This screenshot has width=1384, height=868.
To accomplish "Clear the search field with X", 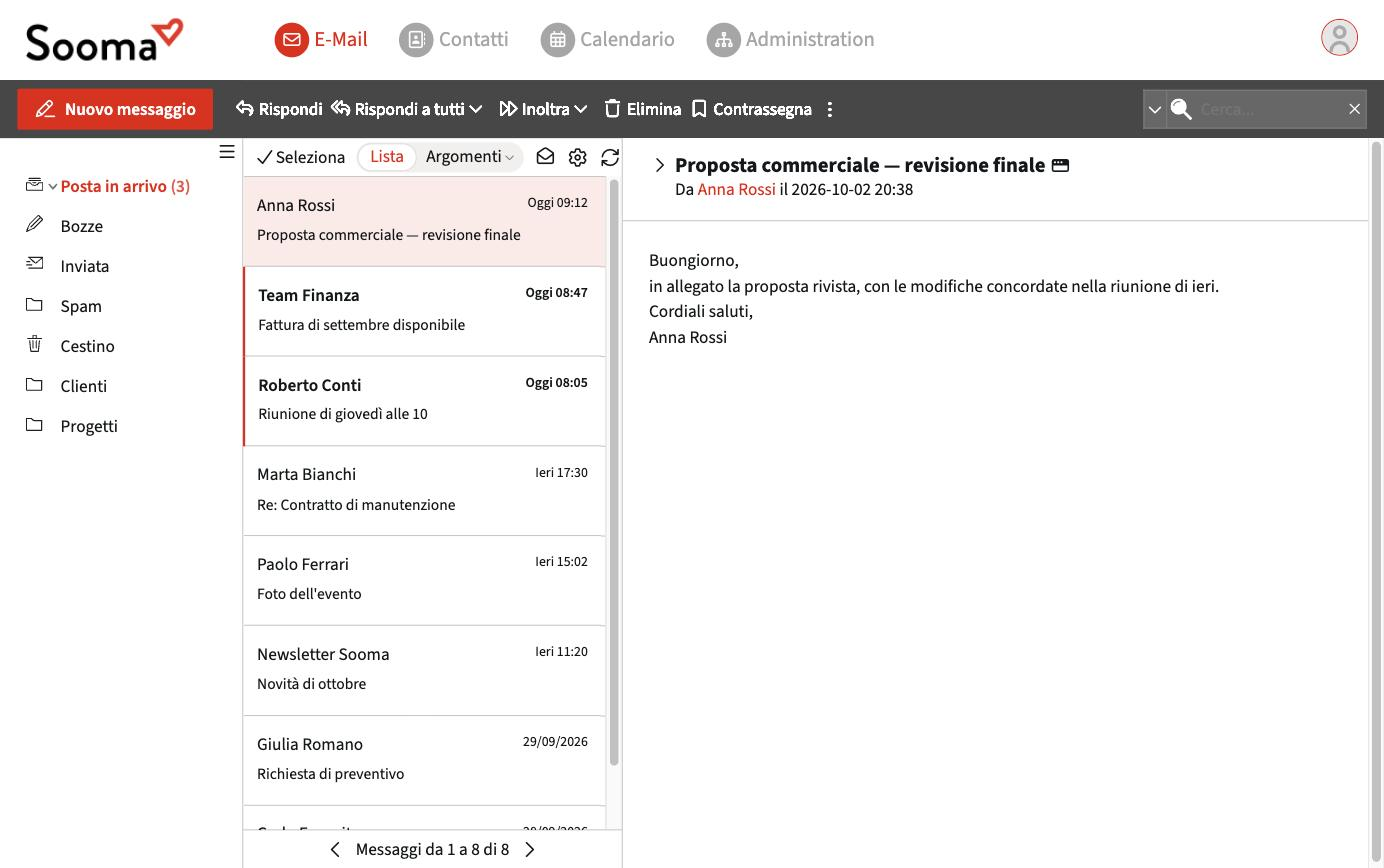I will click(1354, 109).
